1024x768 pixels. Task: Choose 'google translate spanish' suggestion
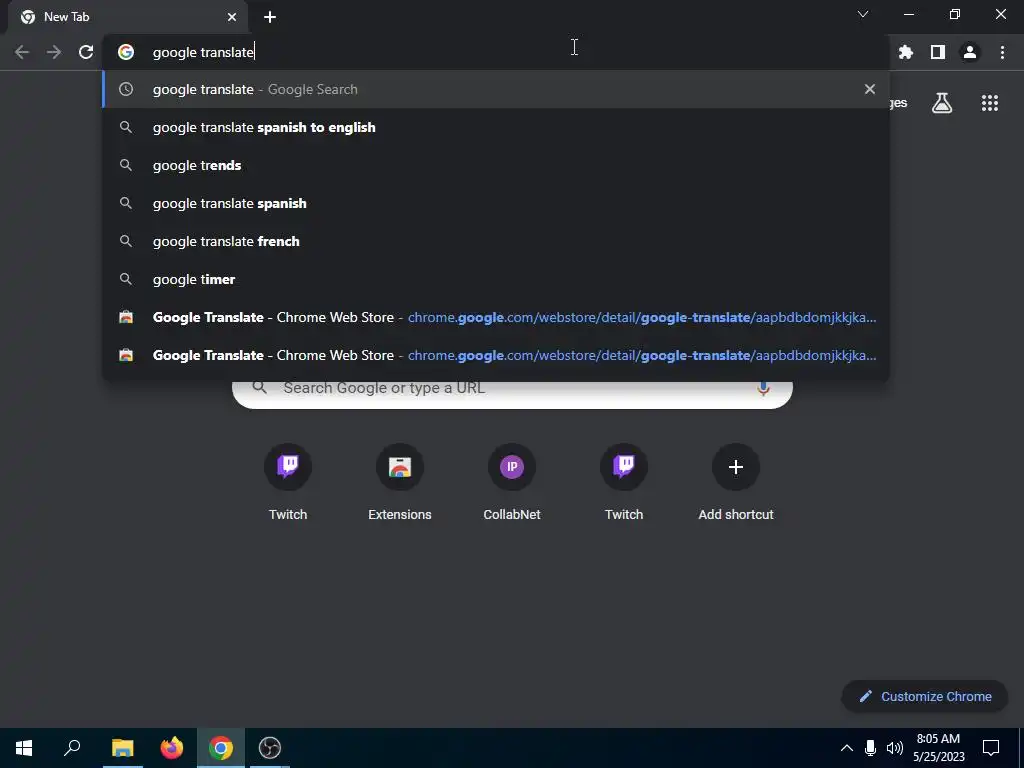pyautogui.click(x=496, y=203)
